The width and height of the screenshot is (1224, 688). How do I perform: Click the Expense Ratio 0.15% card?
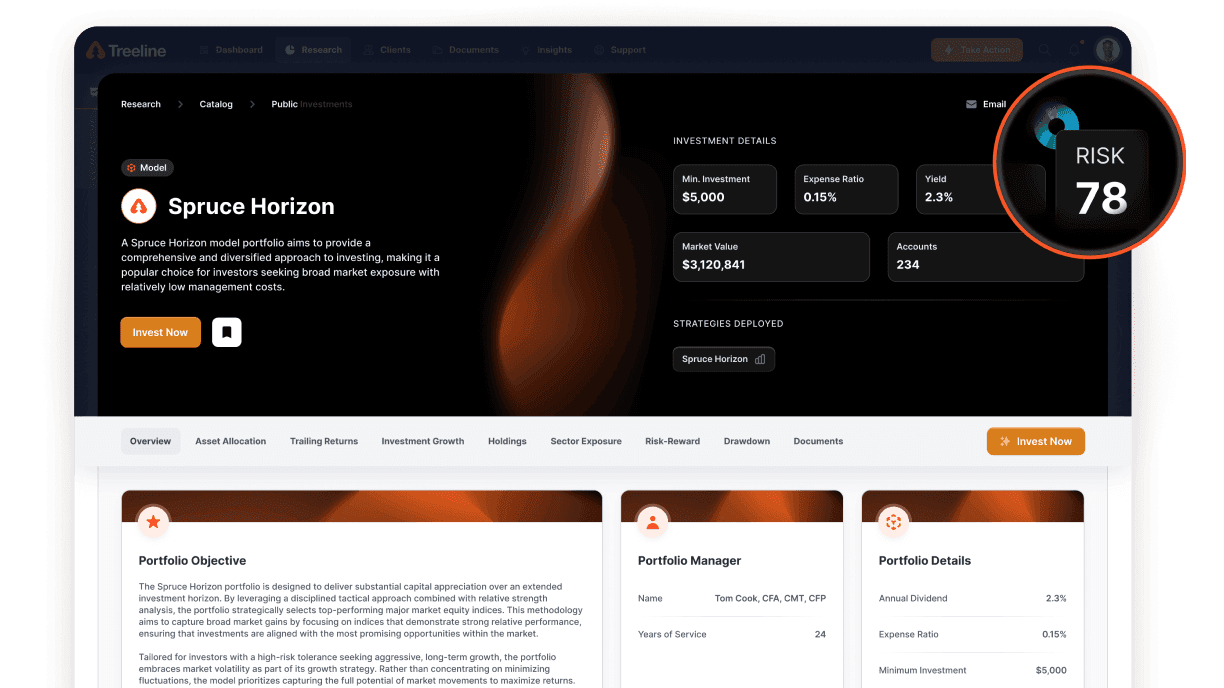click(x=846, y=189)
